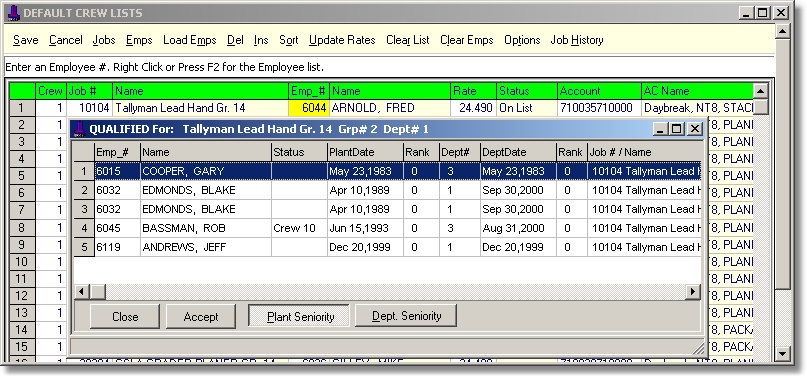Click row header 4 in the qualified list

tap(84, 228)
